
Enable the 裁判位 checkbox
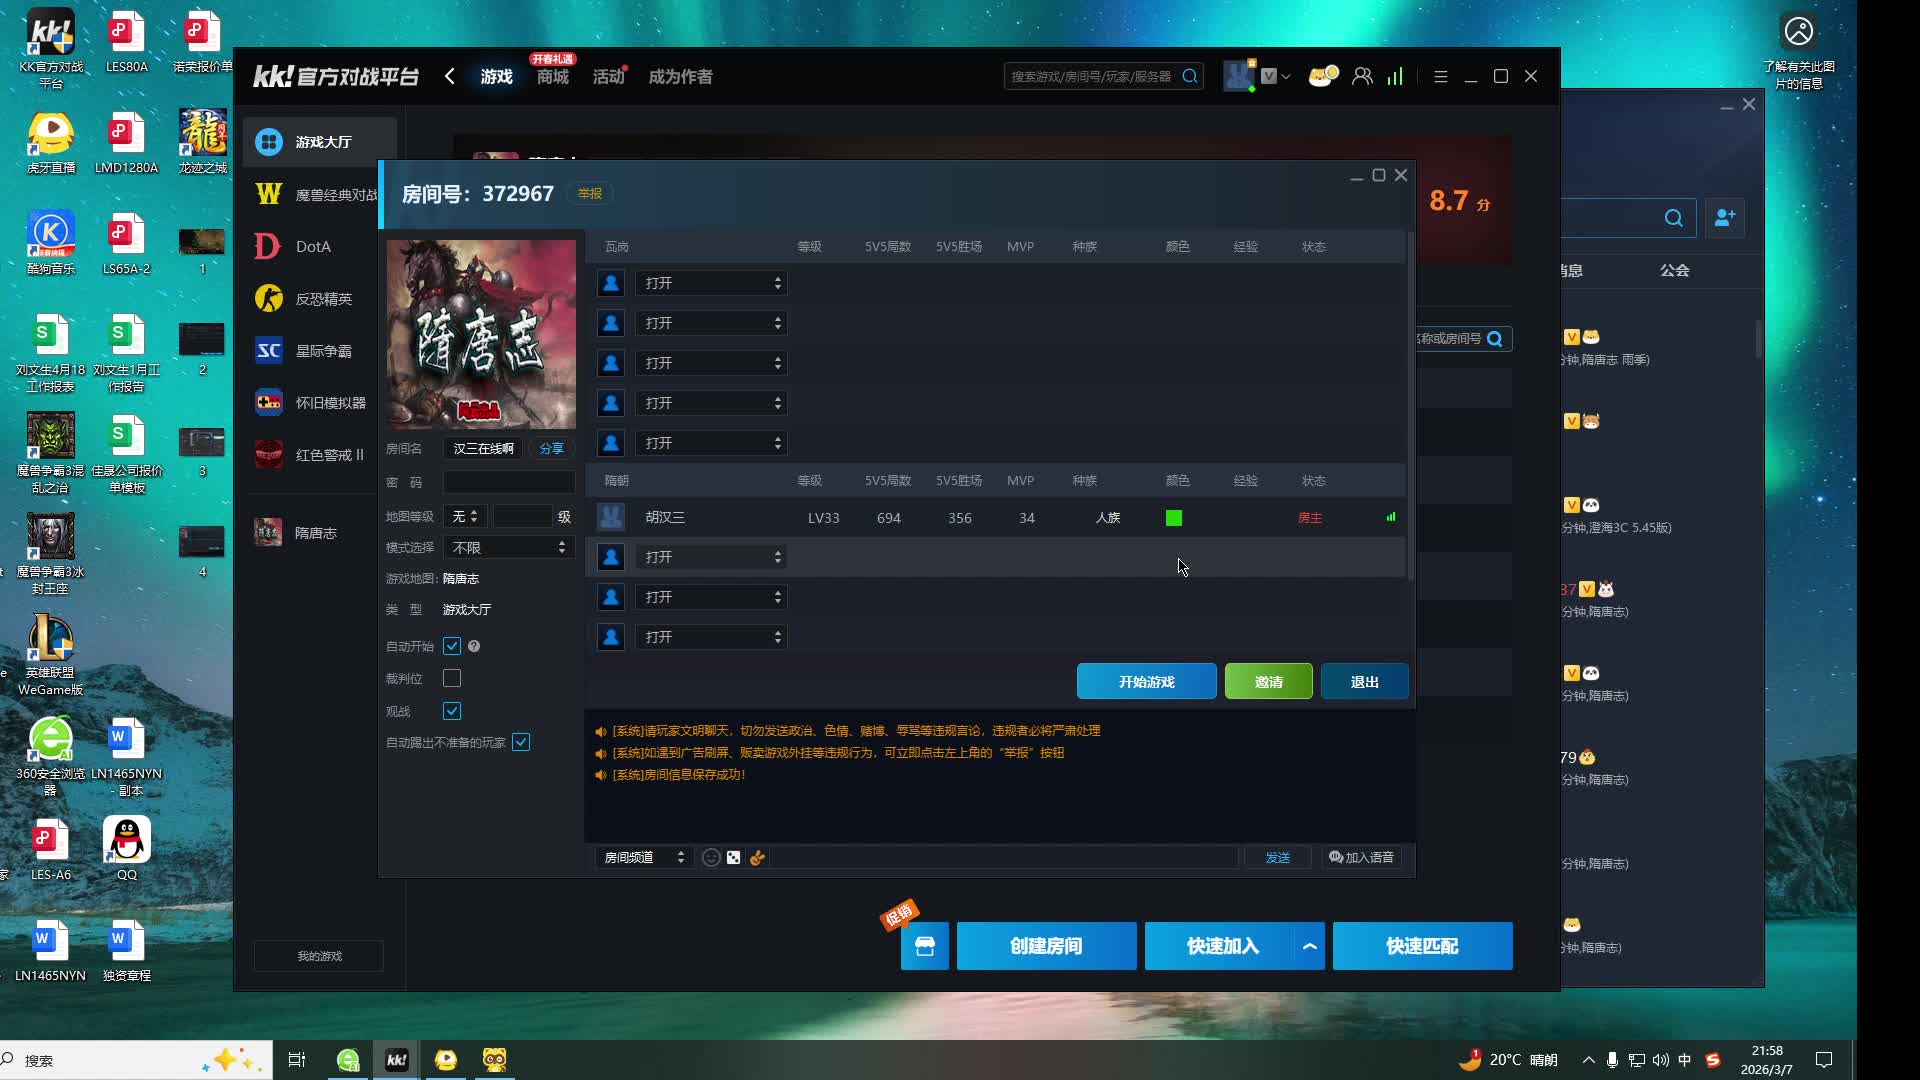point(452,678)
